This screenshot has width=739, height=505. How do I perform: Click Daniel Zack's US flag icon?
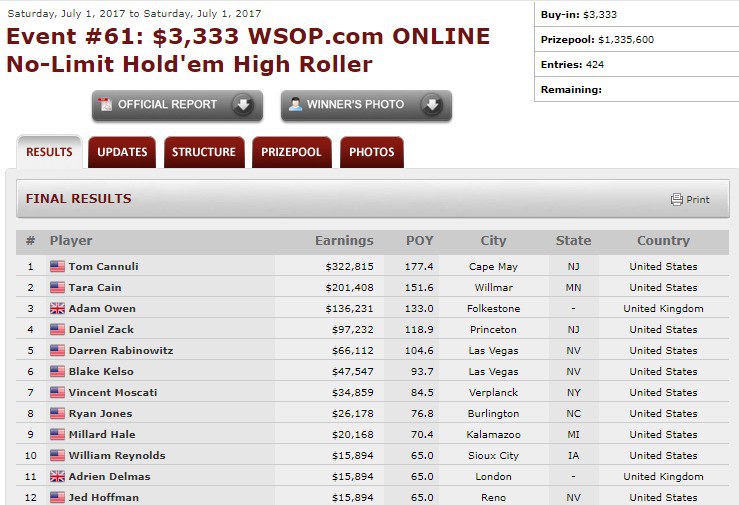point(57,329)
